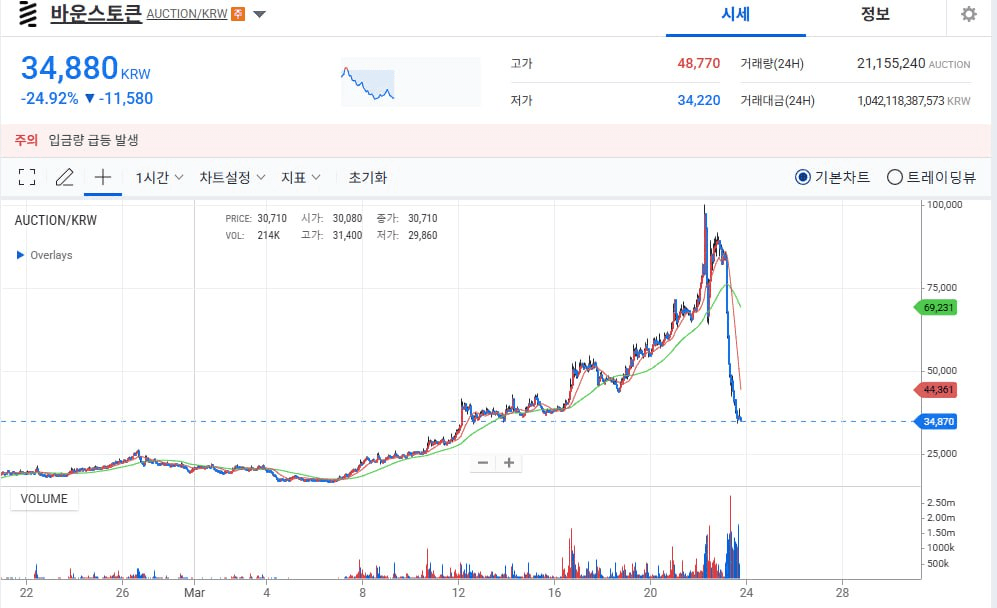This screenshot has width=997, height=608.
Task: Click the AUCTION/KRW chart title
Action: (56, 221)
